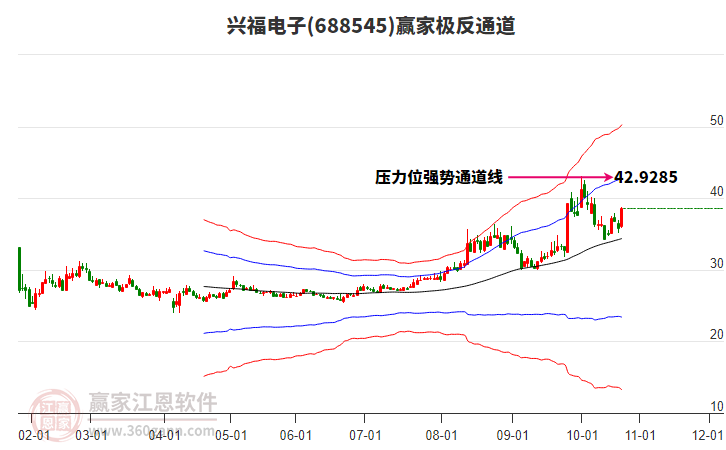The width and height of the screenshot is (726, 450).
Task: Click the x-axis date 03-01
Action: point(91,435)
